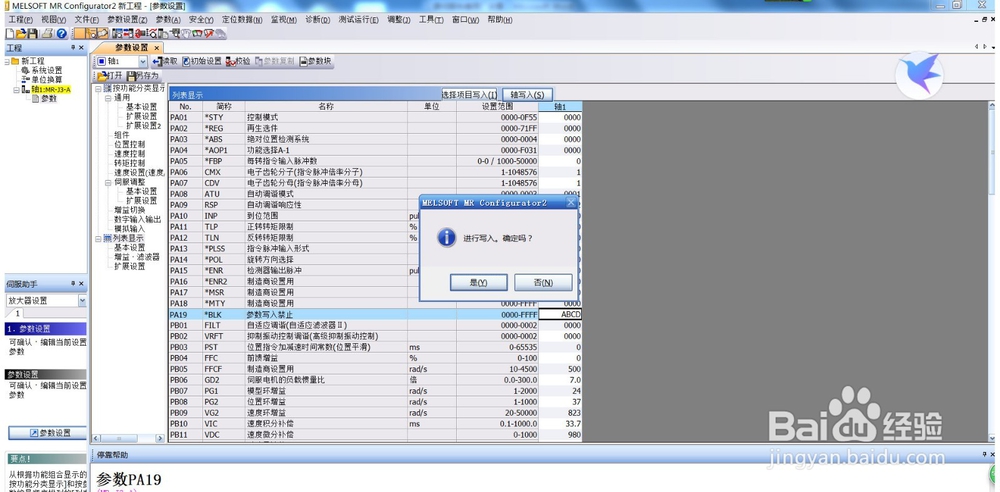Open the 帮助(H) menu
The image size is (1000, 492).
(x=499, y=20)
